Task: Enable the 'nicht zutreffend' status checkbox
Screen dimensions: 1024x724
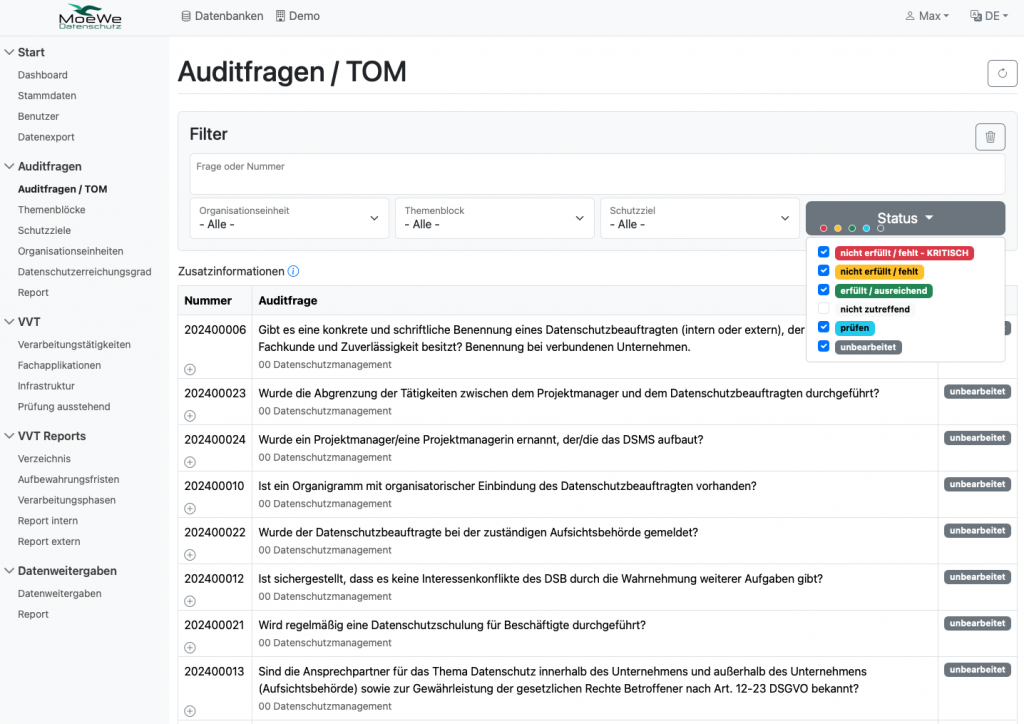Action: (823, 310)
